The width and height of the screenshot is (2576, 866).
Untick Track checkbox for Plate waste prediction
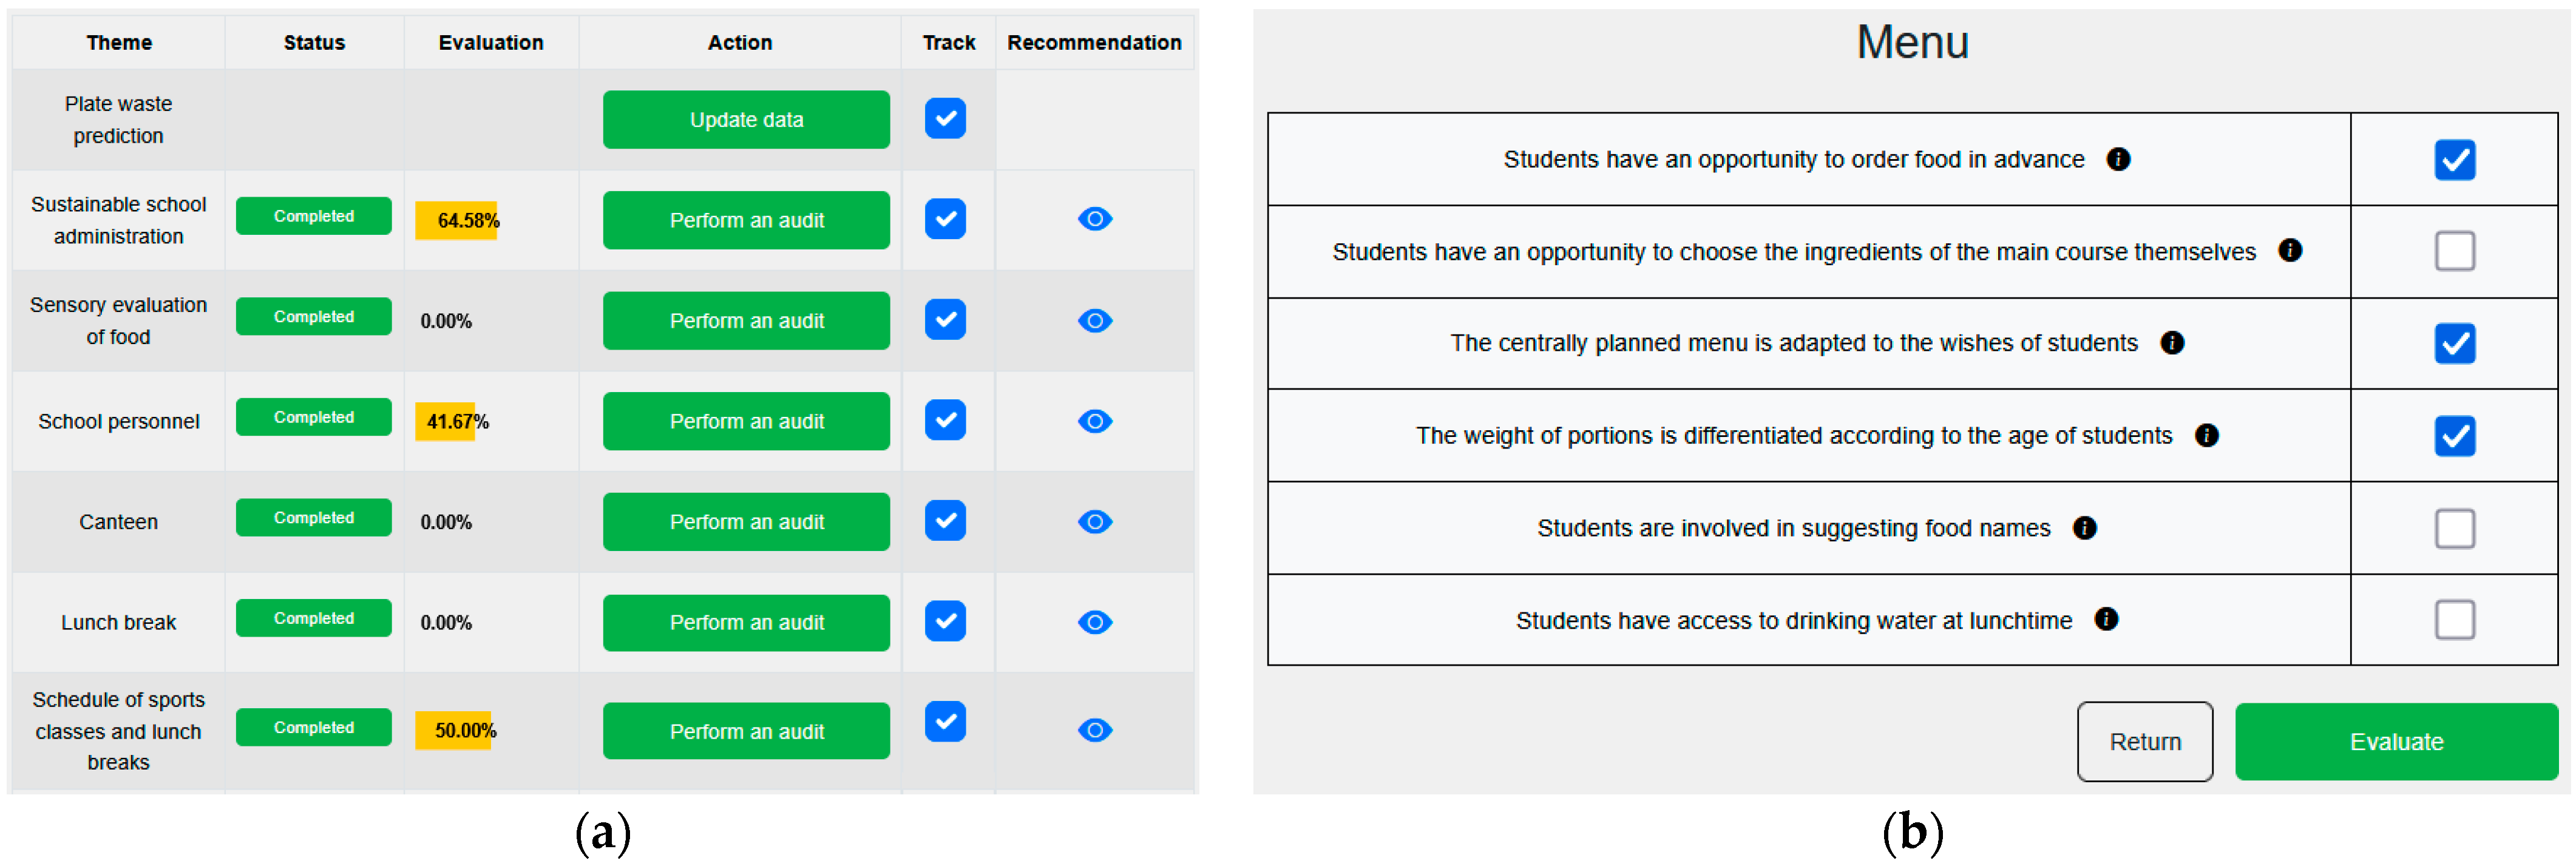coord(945,119)
